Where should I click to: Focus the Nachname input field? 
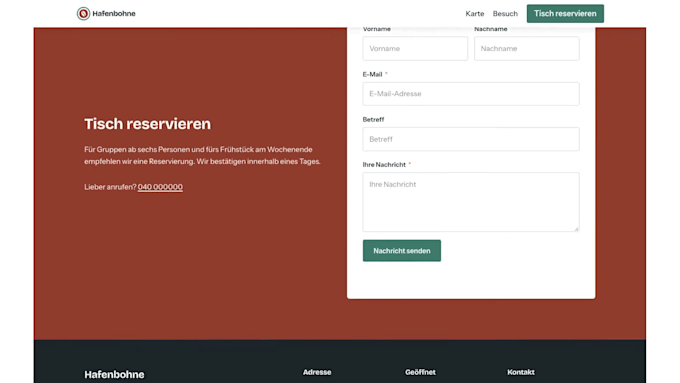pyautogui.click(x=526, y=49)
